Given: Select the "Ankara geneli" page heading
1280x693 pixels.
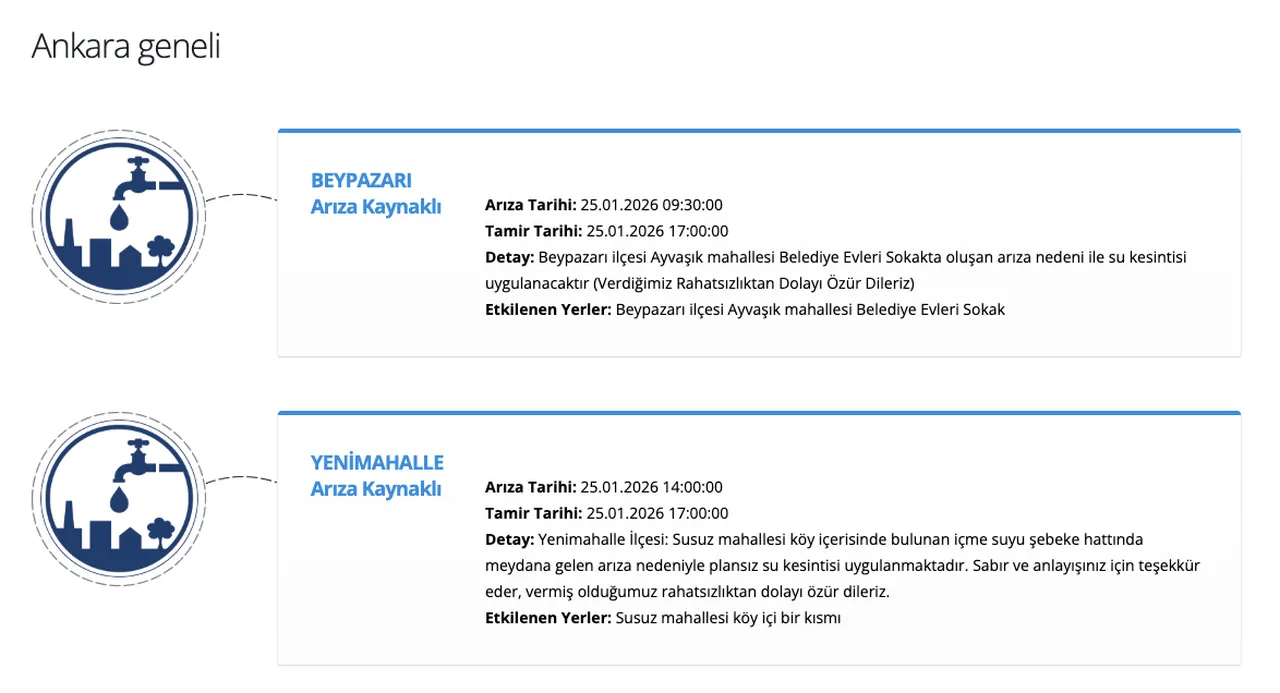Looking at the screenshot, I should click(x=126, y=47).
